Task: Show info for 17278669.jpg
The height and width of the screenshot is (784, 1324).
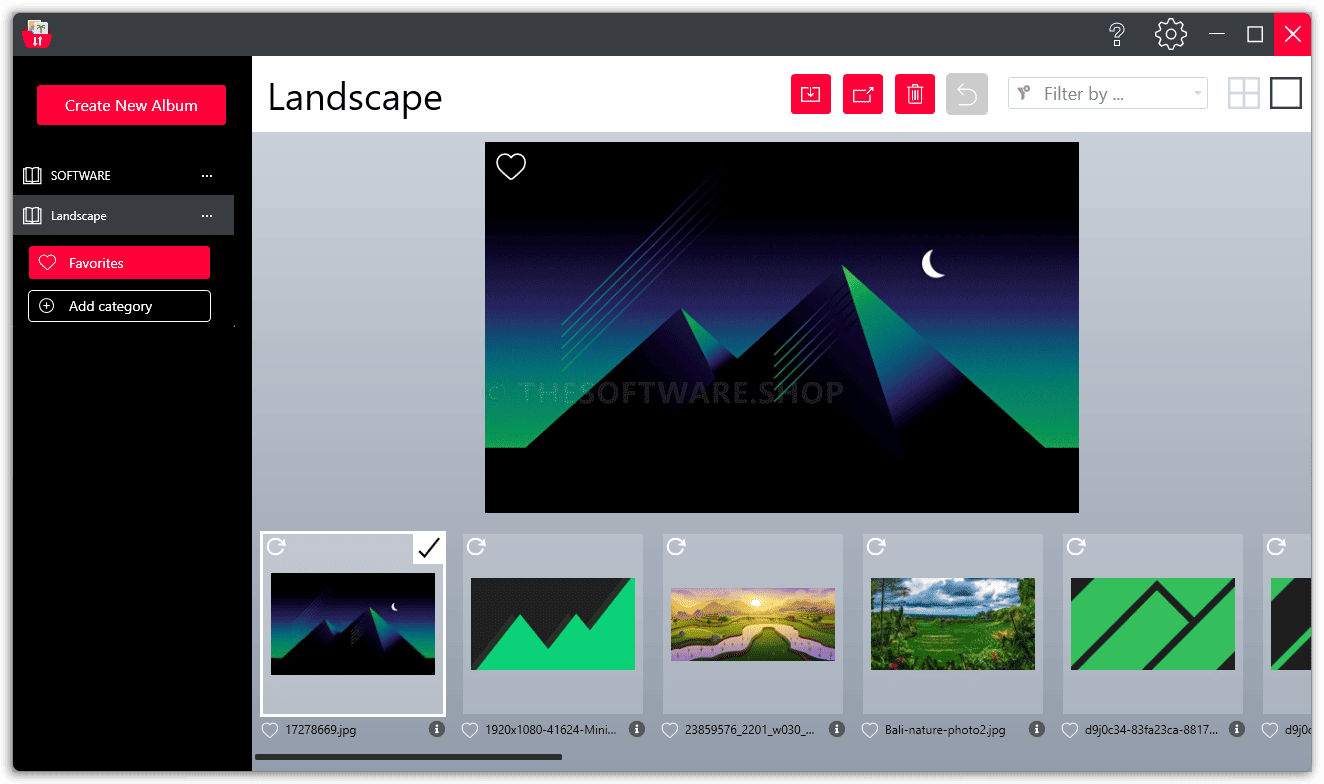Action: (437, 729)
